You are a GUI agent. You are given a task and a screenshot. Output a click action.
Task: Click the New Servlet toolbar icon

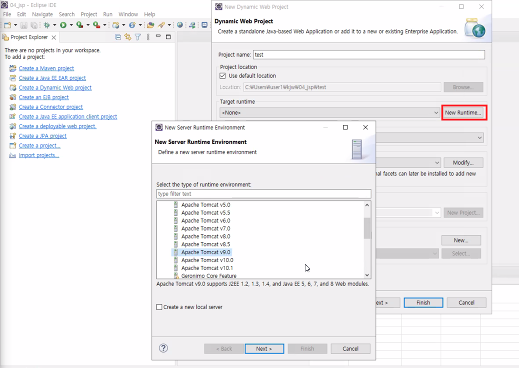tap(132, 25)
